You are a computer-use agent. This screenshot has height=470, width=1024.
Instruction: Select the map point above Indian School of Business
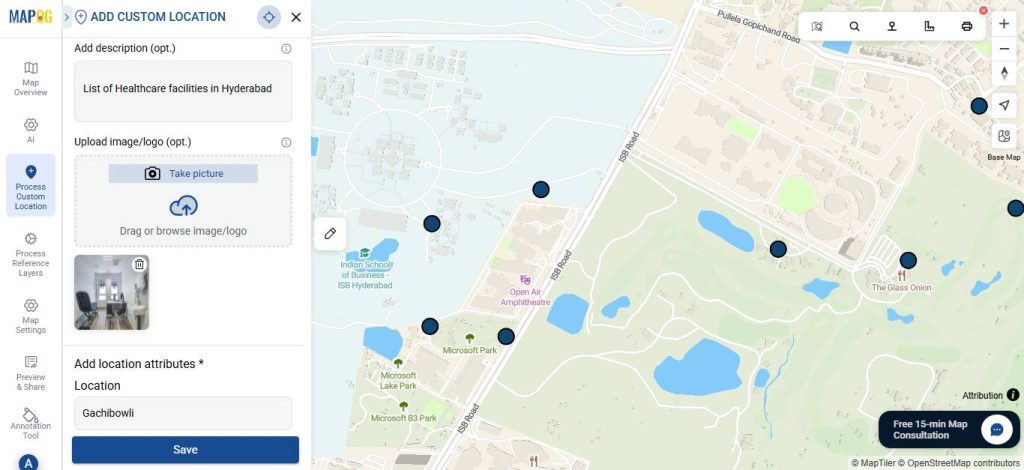tap(432, 224)
